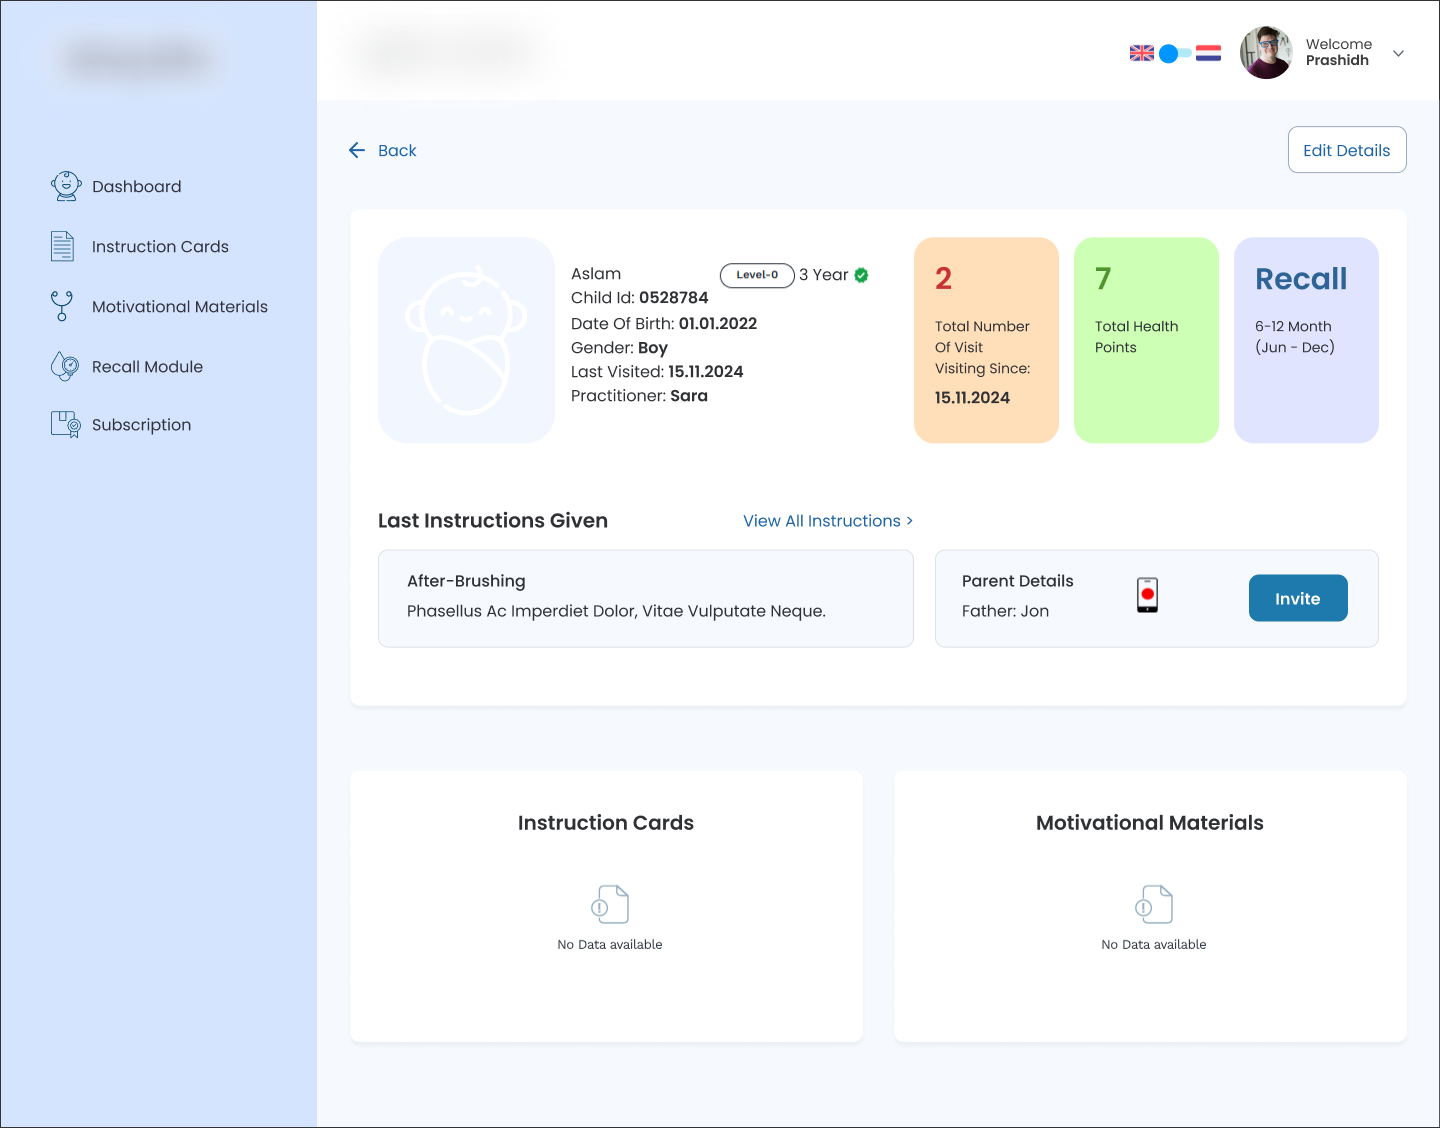This screenshot has width=1440, height=1128.
Task: Click 'No Data available' under Instruction Cards
Action: click(x=610, y=944)
